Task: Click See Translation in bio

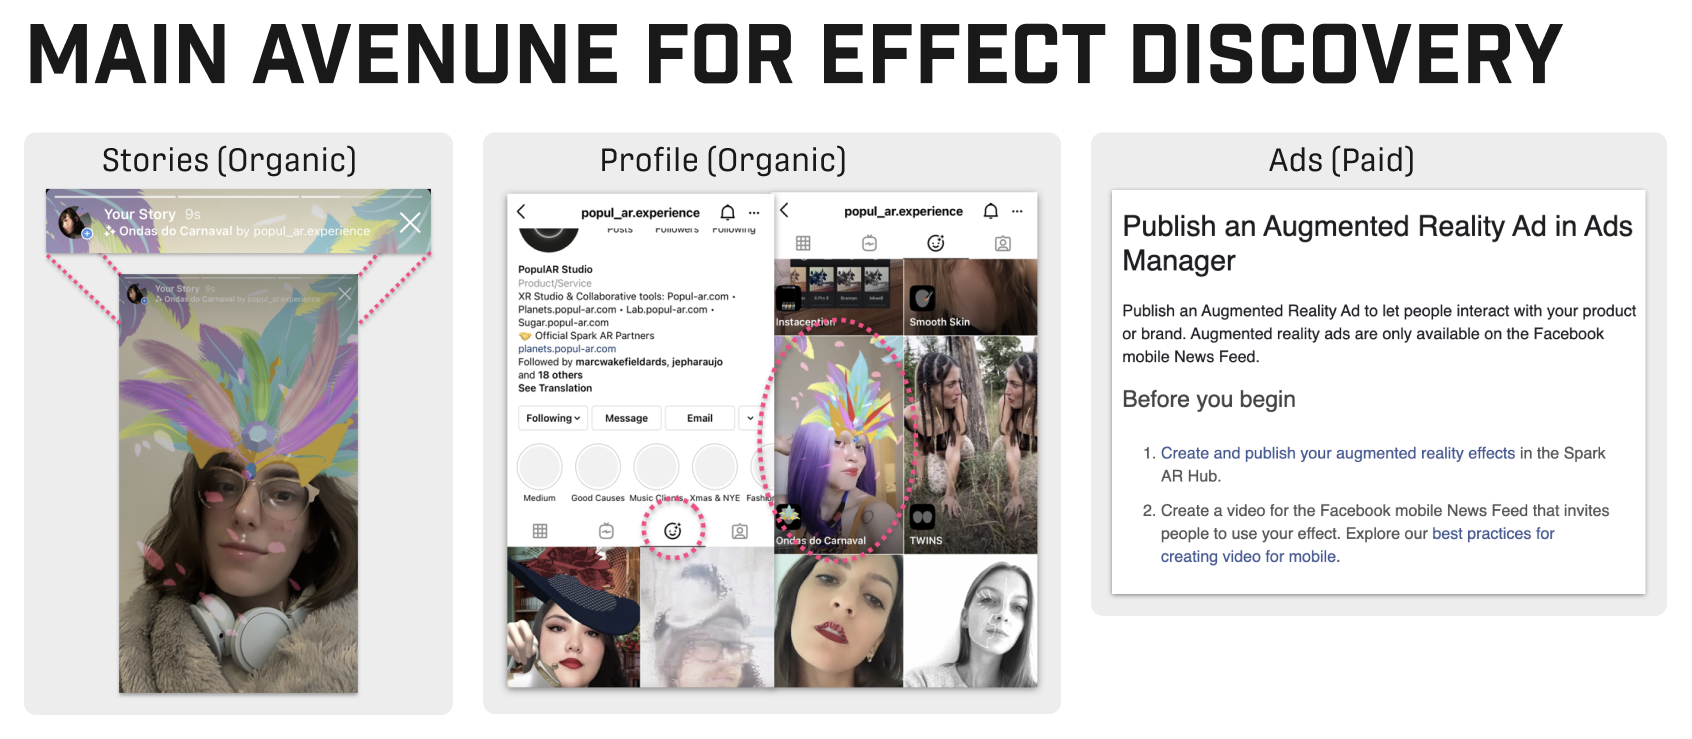Action: point(555,388)
